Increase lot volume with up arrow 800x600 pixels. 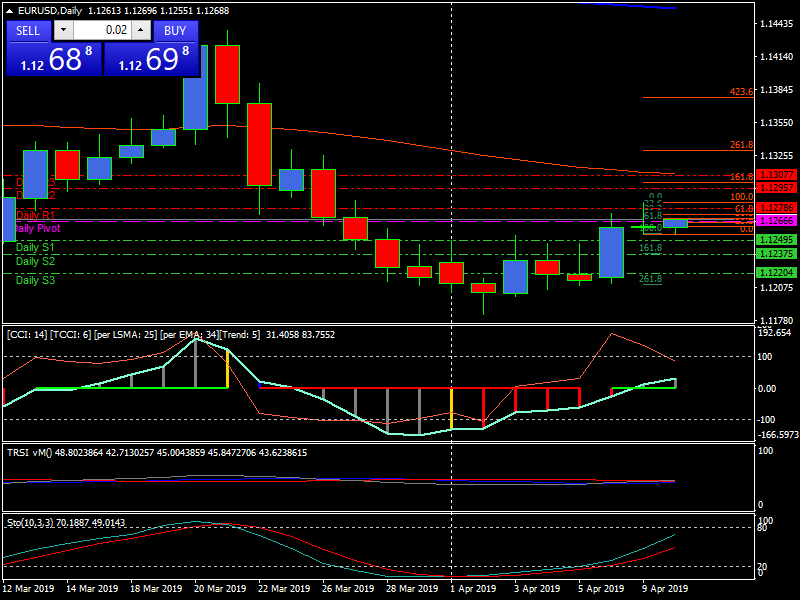pos(144,30)
